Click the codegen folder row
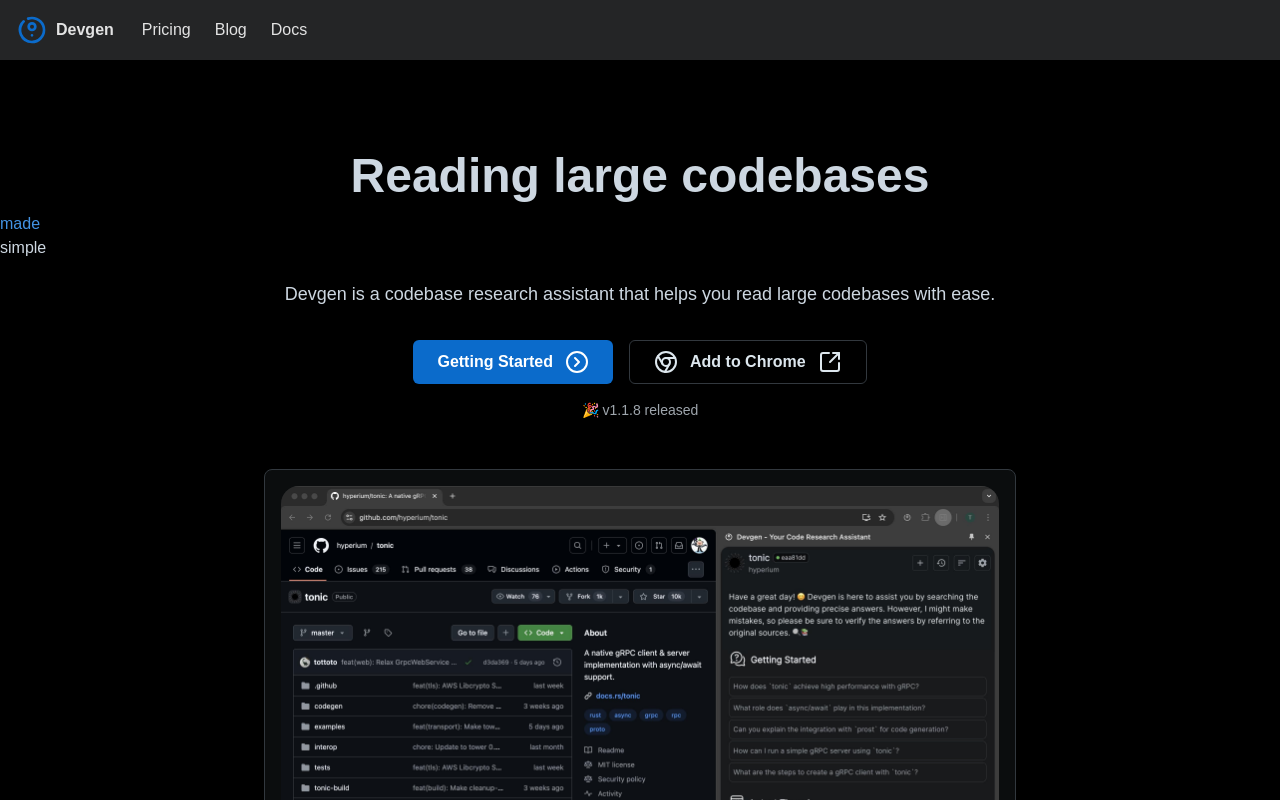 pos(328,706)
